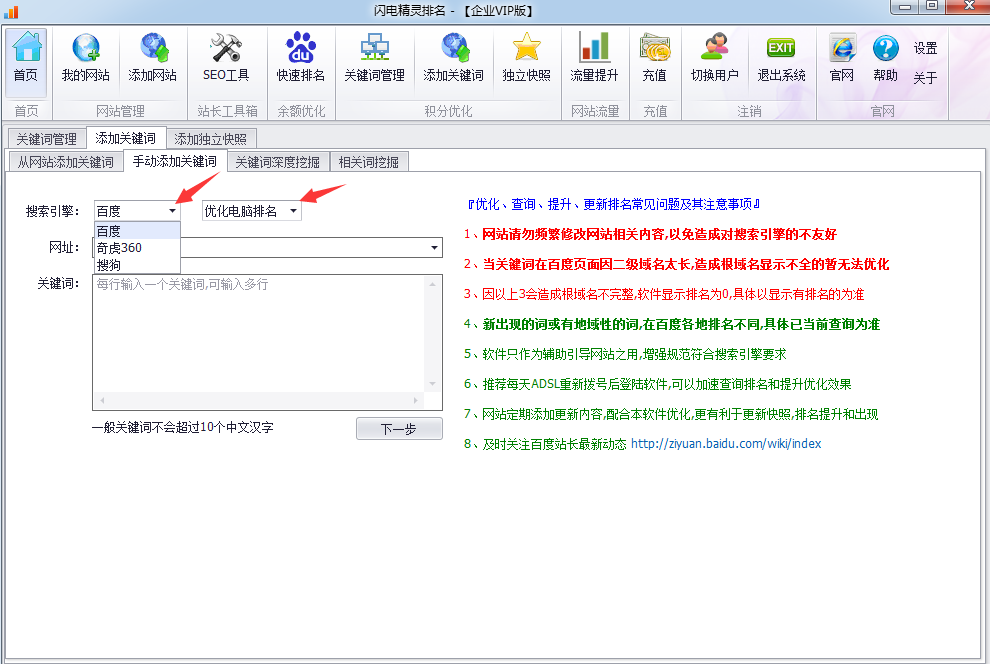Open the 关键词深度挖掘 sub-tab
Viewport: 990px width, 664px height.
tap(277, 161)
